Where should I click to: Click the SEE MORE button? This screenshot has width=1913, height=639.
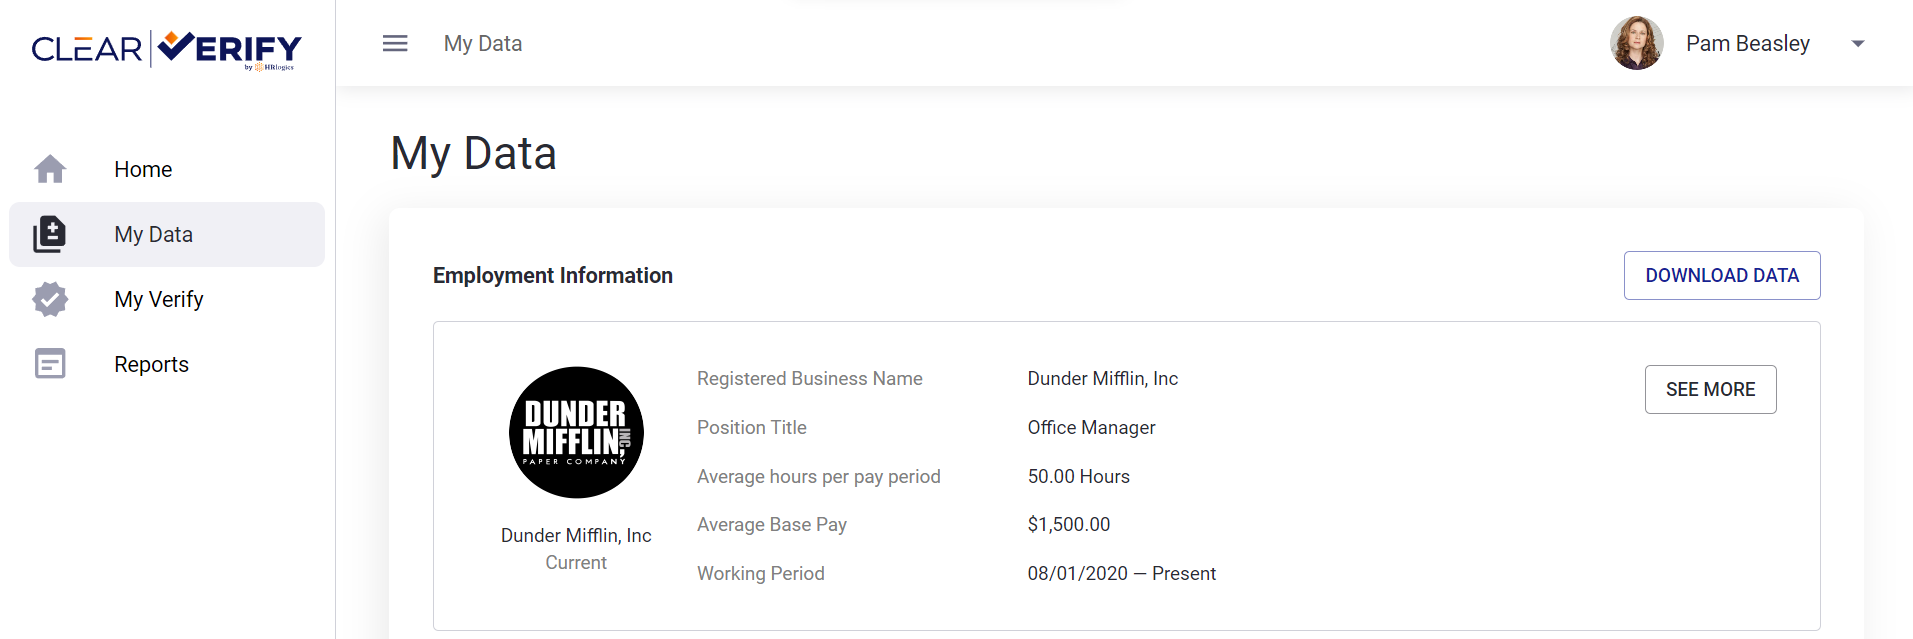tap(1711, 389)
